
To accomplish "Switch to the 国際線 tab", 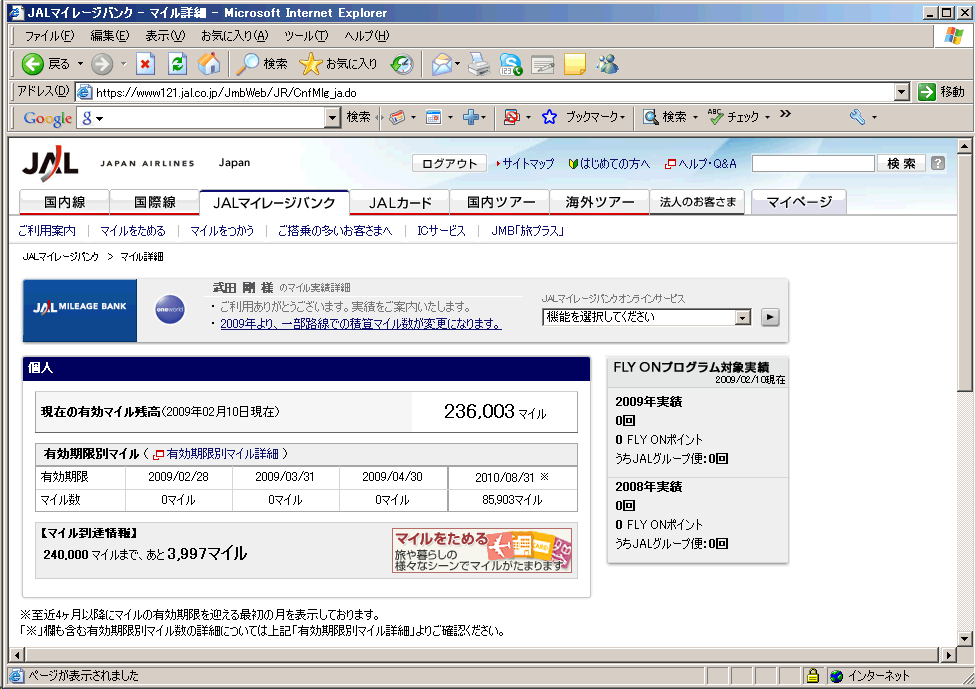I will coord(154,202).
